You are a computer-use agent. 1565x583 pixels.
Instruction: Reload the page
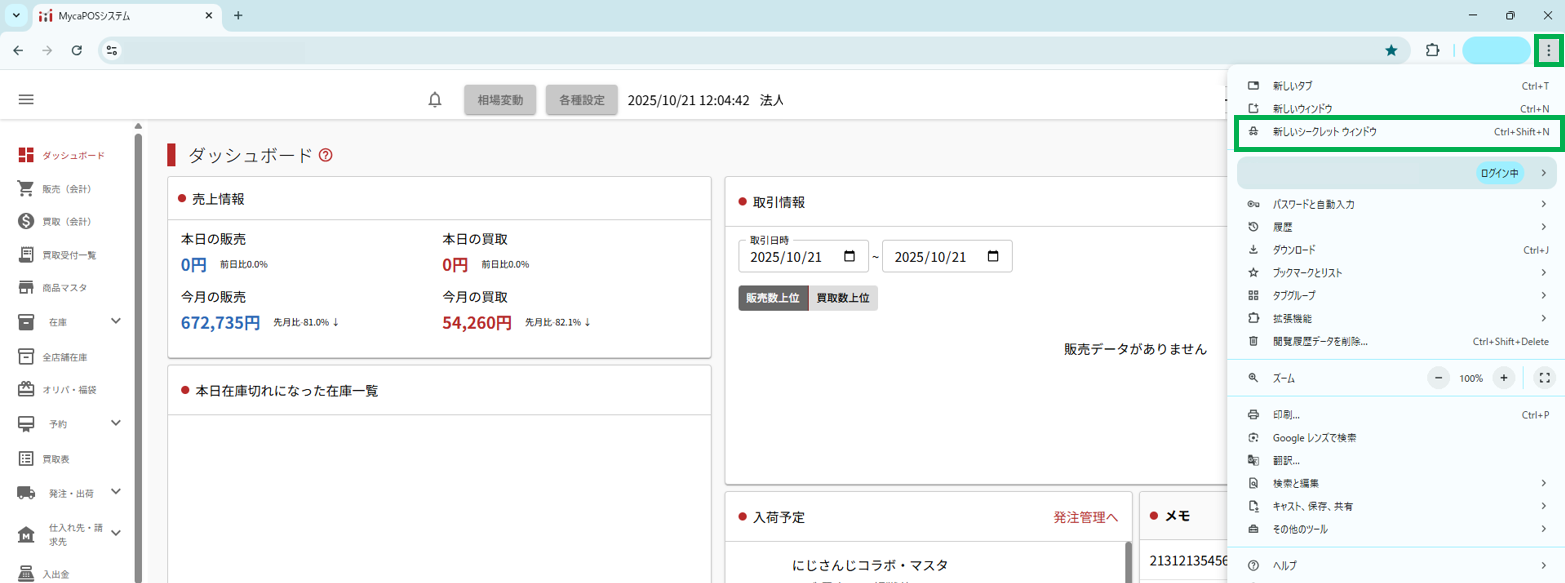click(77, 50)
